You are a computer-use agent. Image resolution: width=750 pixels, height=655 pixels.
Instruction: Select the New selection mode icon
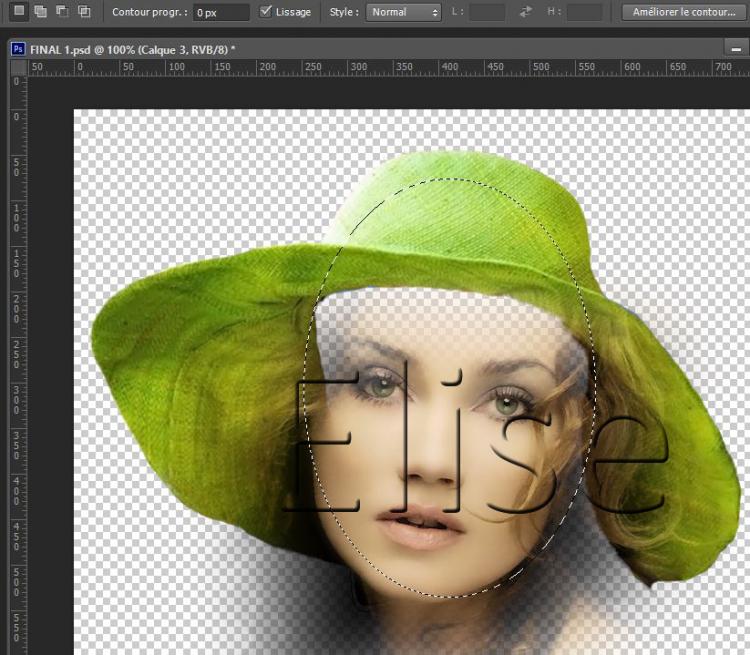[x=19, y=12]
